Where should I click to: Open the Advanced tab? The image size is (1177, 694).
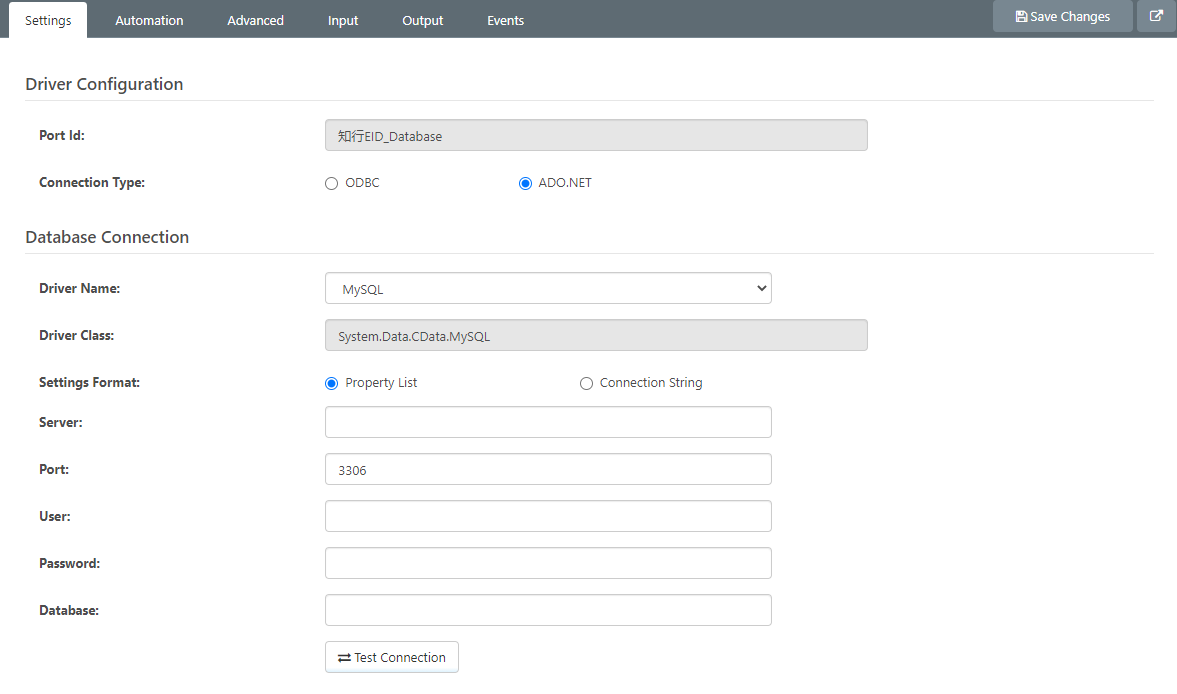[255, 20]
